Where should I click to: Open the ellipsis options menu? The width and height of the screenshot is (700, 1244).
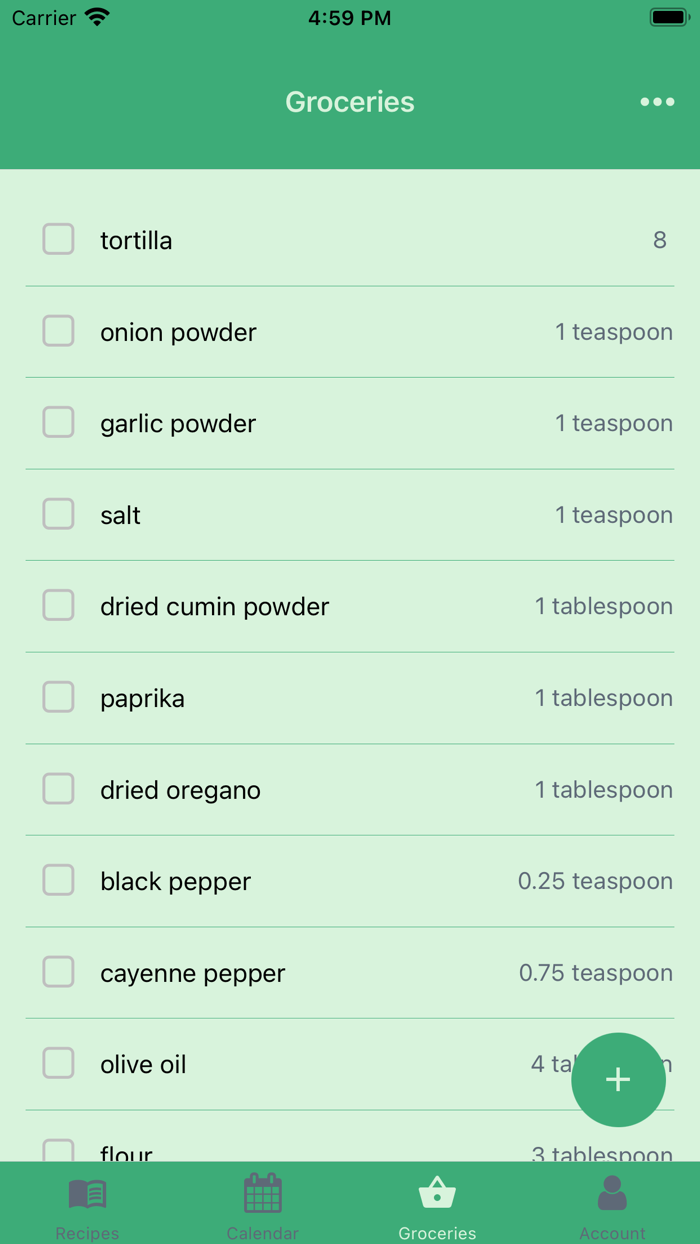pos(657,101)
